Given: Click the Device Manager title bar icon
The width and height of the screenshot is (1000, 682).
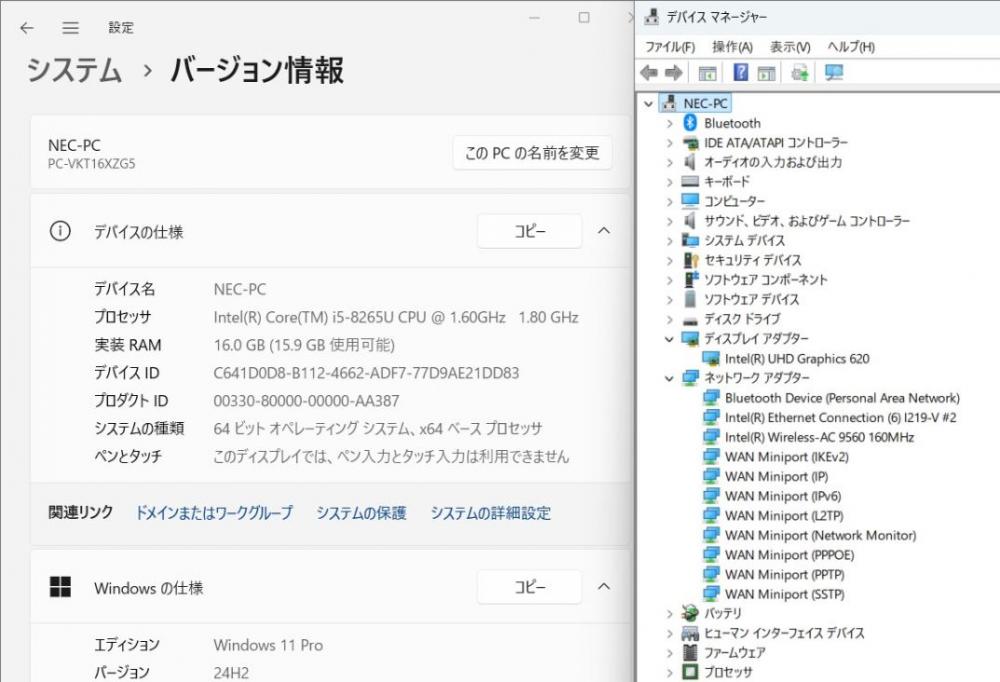Looking at the screenshot, I should [651, 17].
